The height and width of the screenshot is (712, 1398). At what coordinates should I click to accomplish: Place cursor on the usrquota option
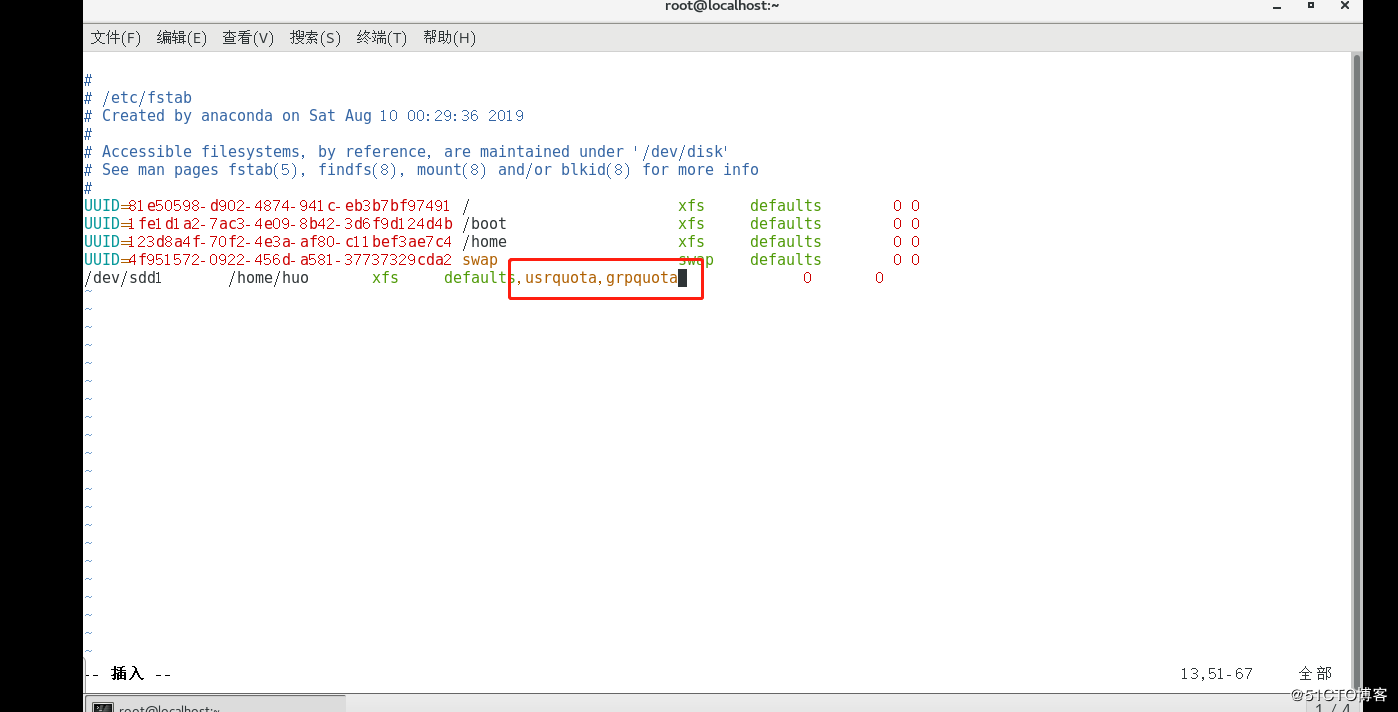pos(561,278)
